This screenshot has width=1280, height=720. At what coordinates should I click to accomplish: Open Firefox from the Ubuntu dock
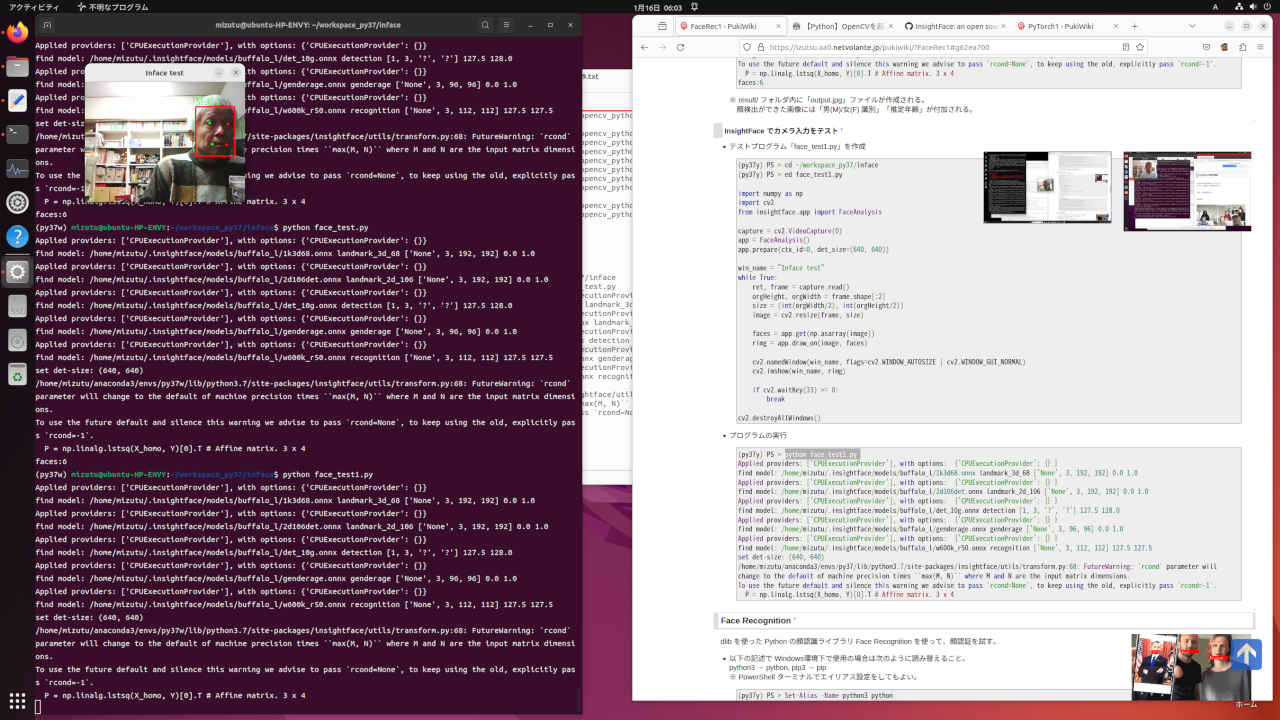click(17, 32)
